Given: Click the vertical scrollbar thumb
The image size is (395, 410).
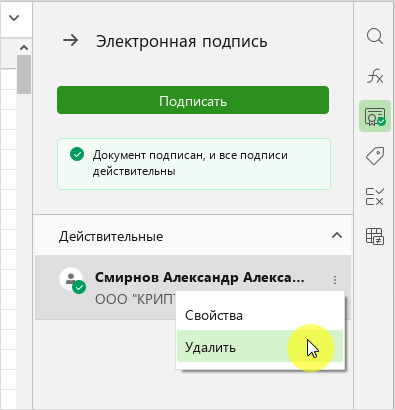Looking at the screenshot, I should pyautogui.click(x=24, y=74).
